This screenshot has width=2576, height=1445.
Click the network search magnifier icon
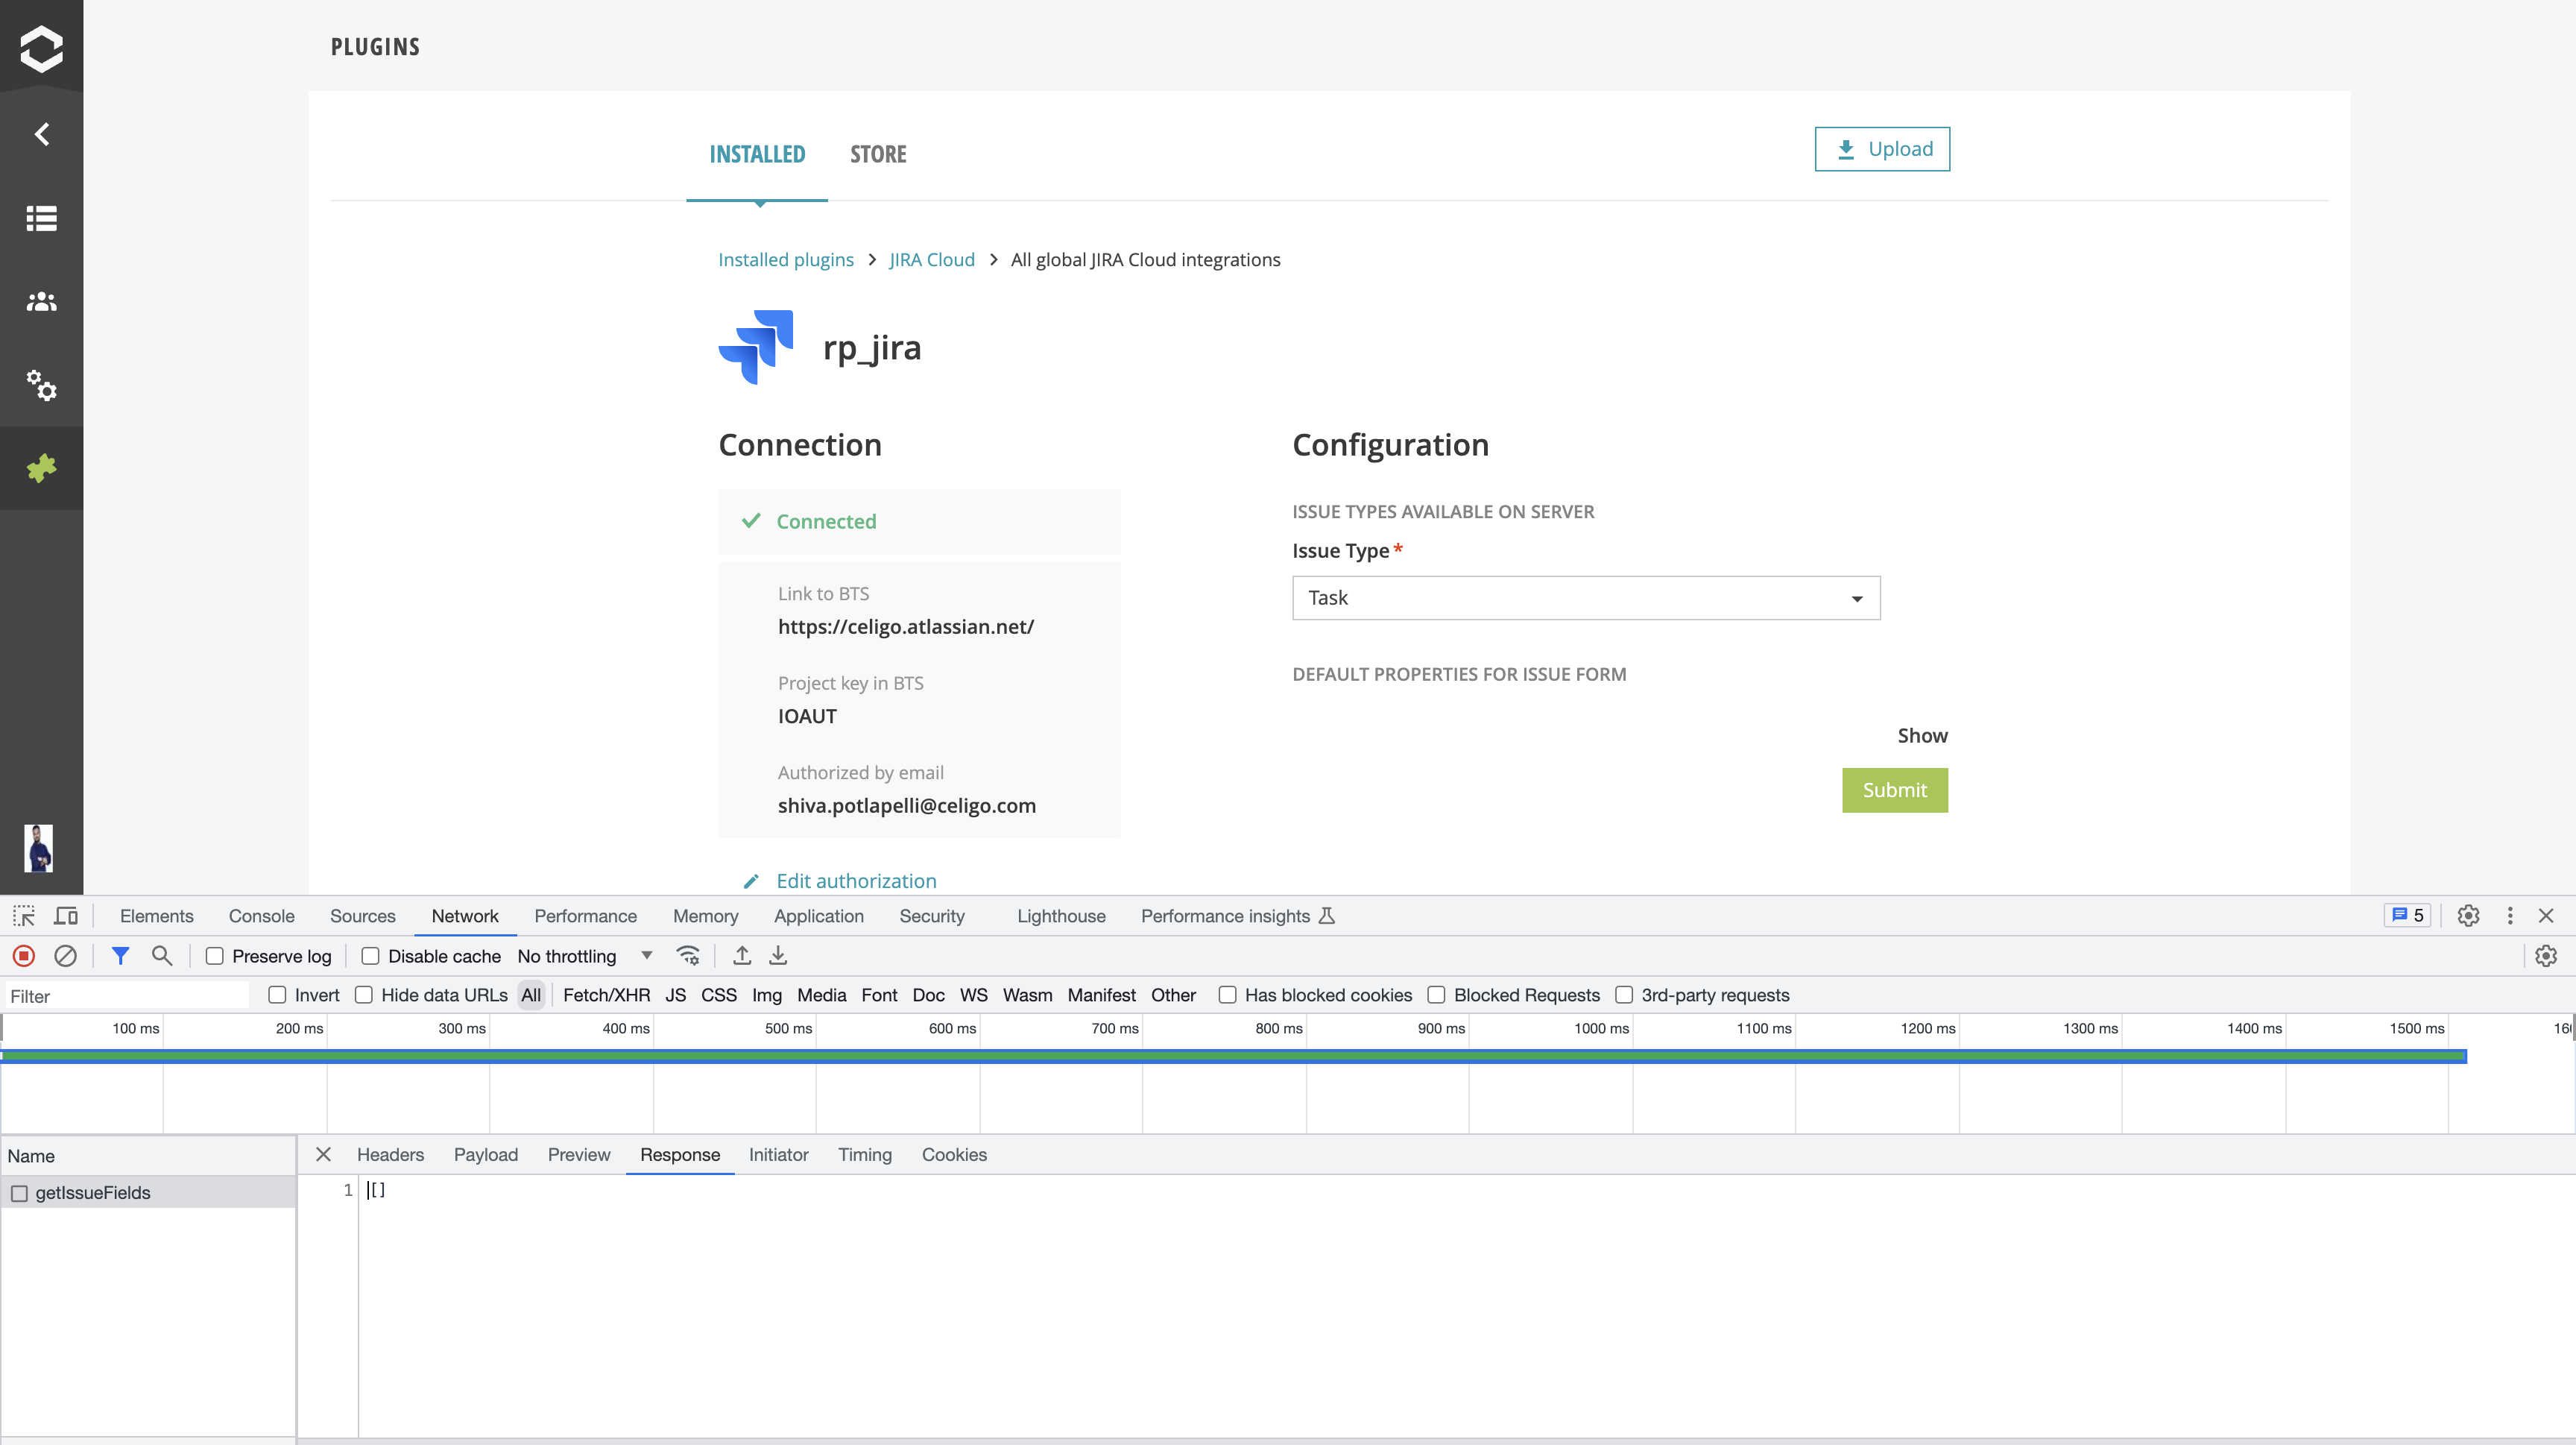point(162,955)
